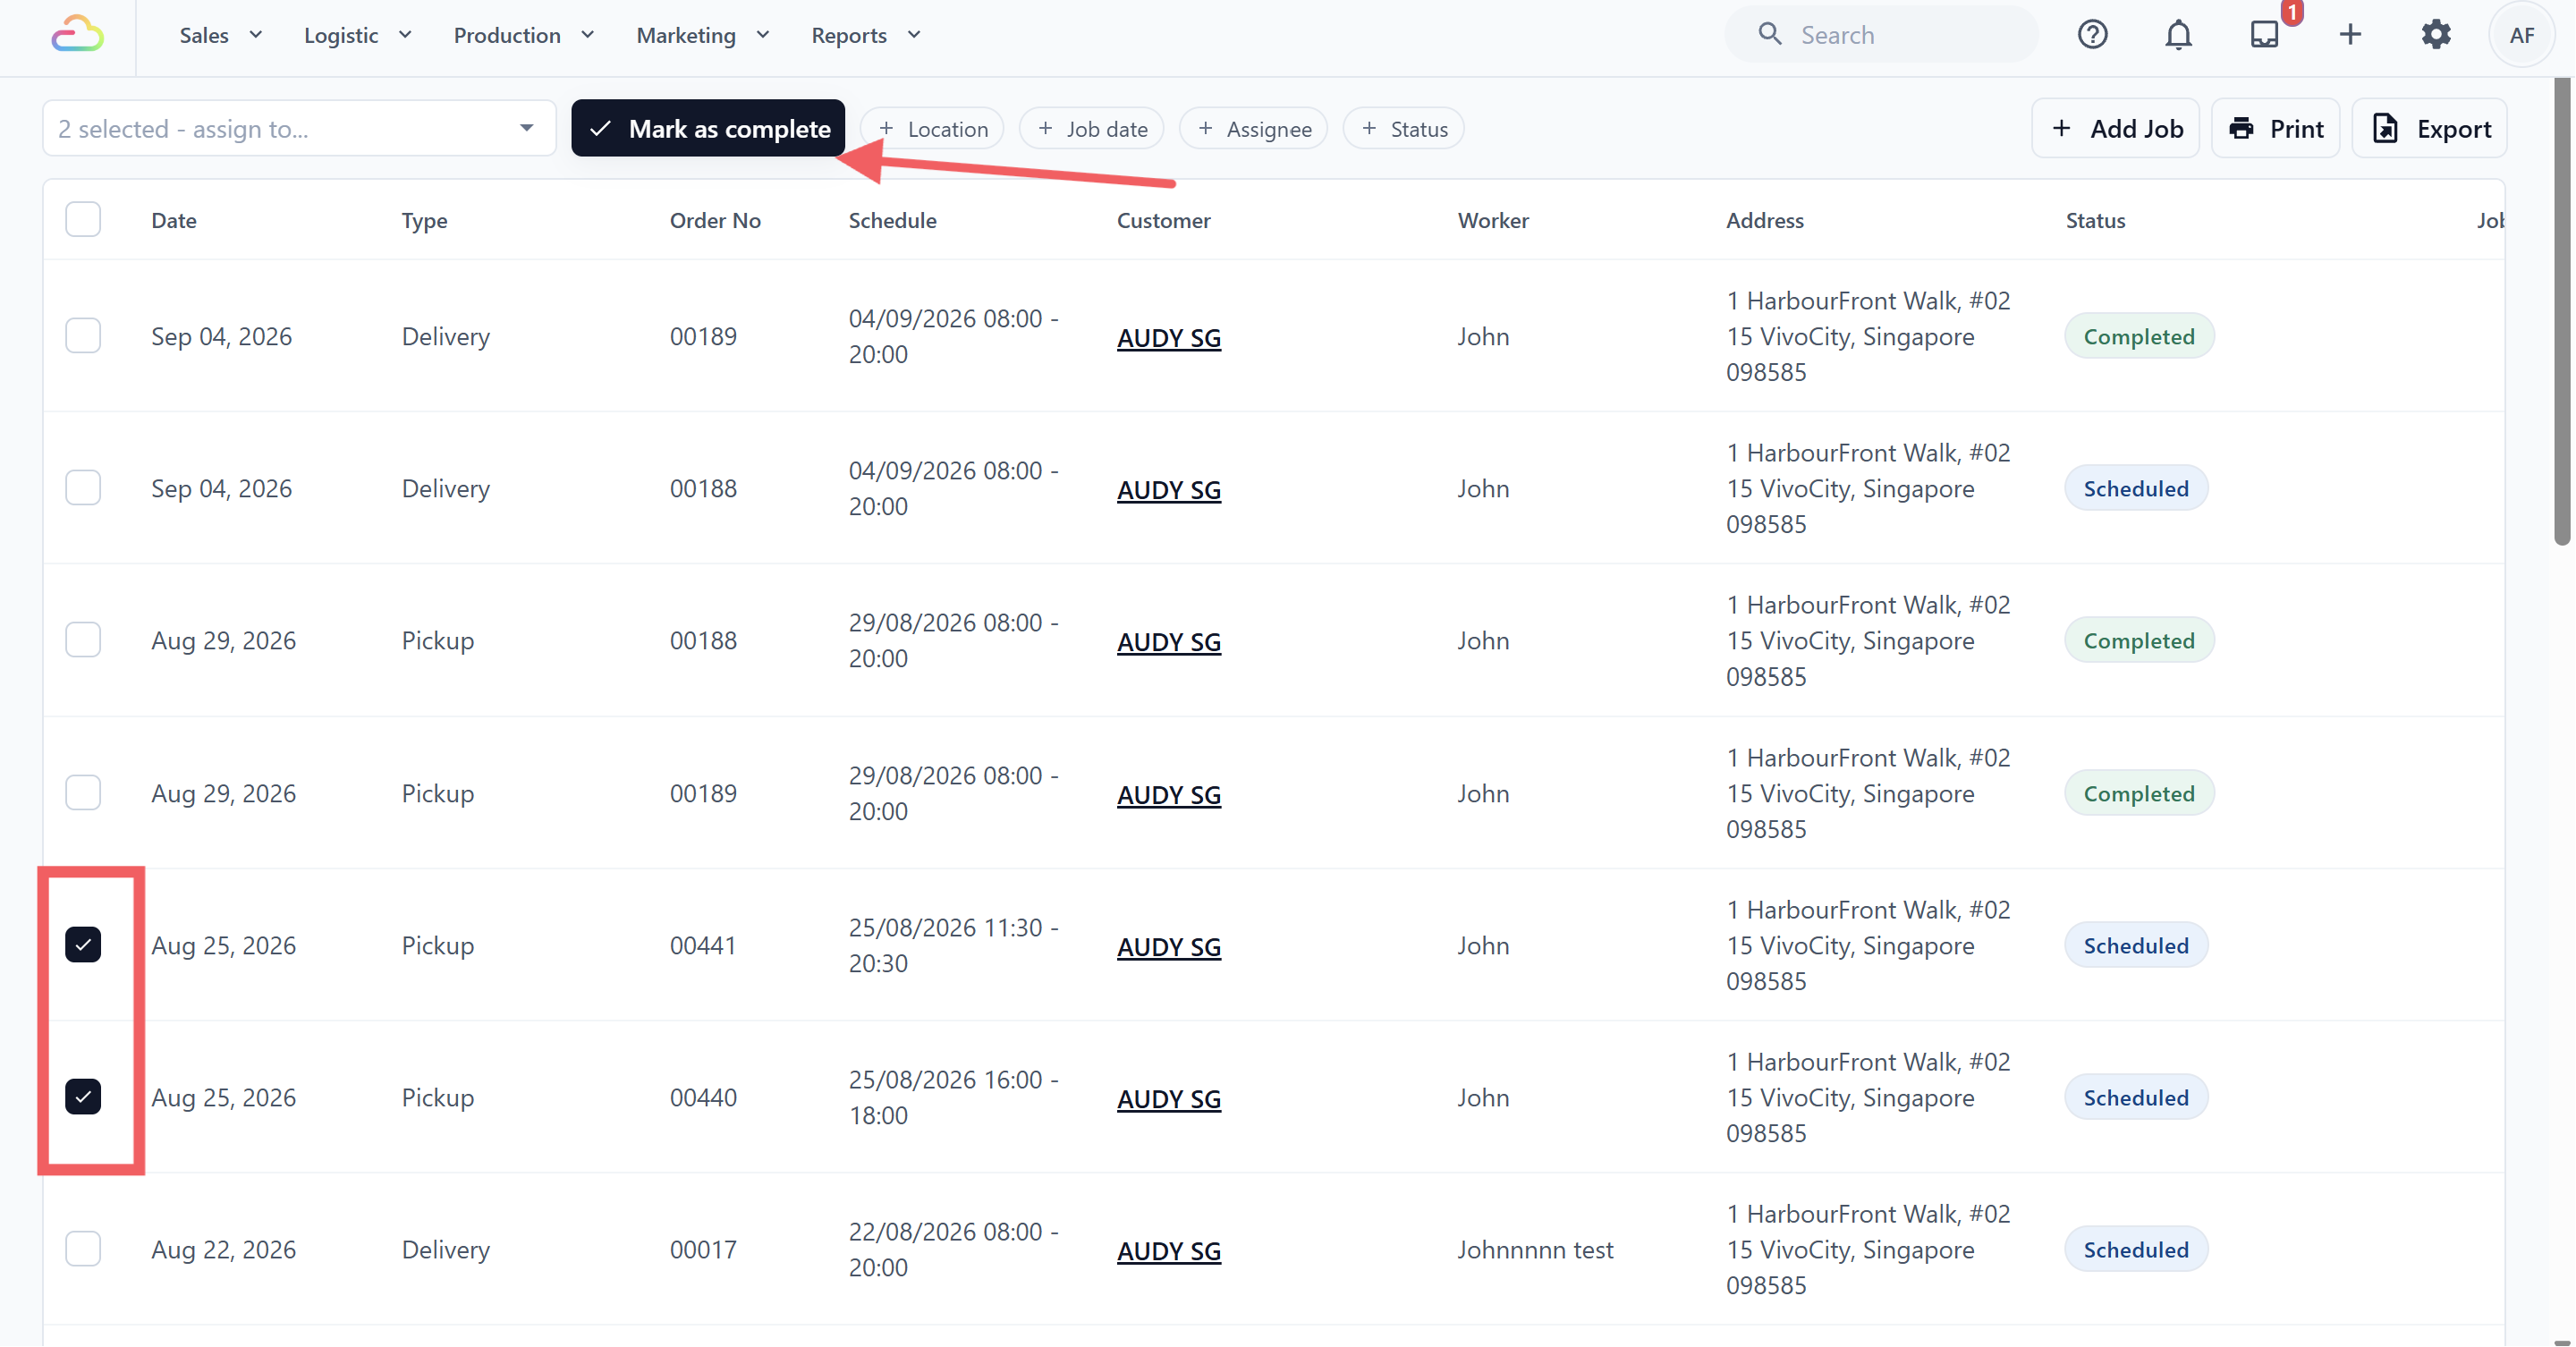Open the settings gear icon
This screenshot has width=2576, height=1347.
coord(2436,35)
